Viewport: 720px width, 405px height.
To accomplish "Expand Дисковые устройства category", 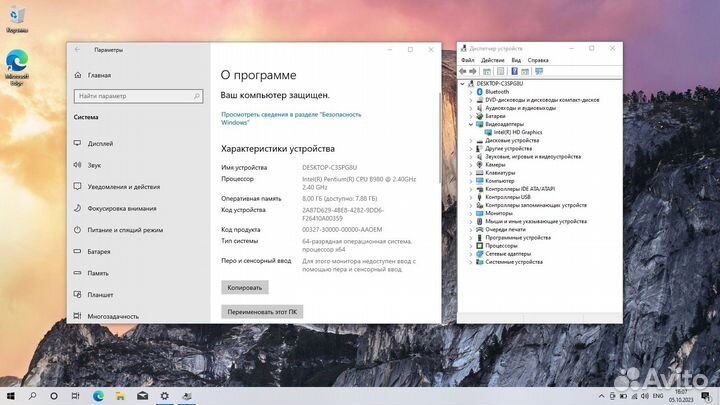I will tap(471, 141).
